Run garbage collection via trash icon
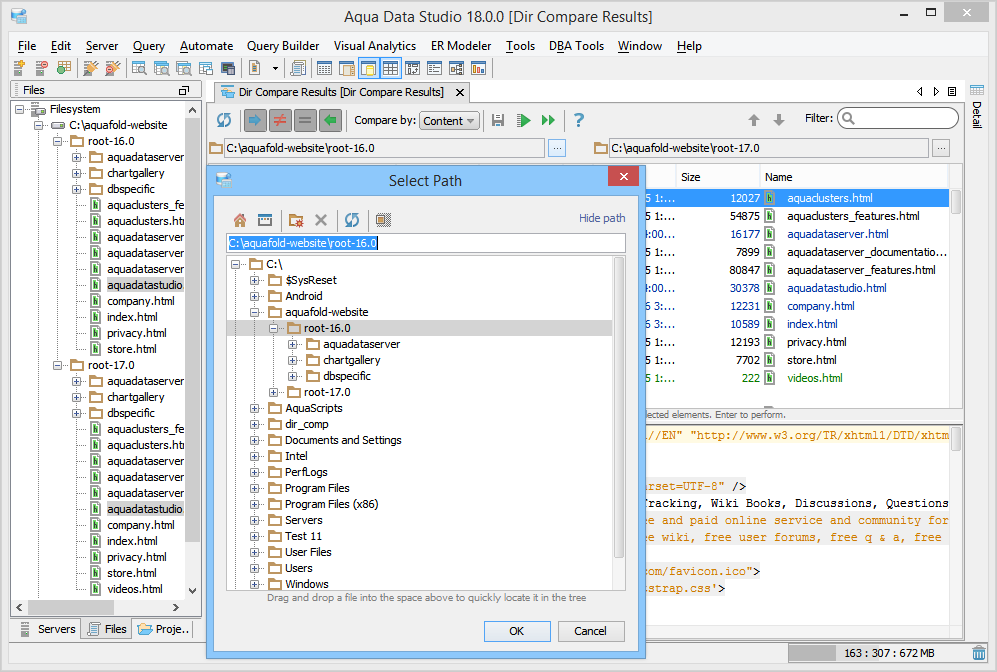Viewport: 997px width, 672px height. tap(979, 653)
